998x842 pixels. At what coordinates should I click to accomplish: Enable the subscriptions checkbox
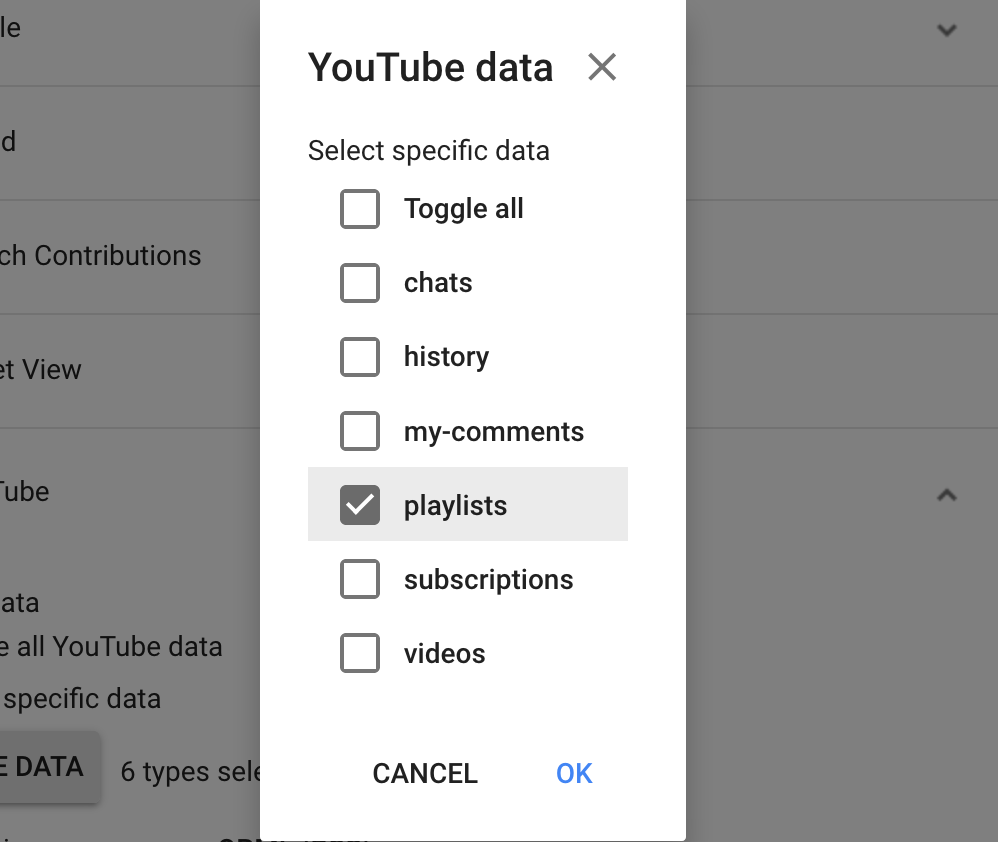360,579
